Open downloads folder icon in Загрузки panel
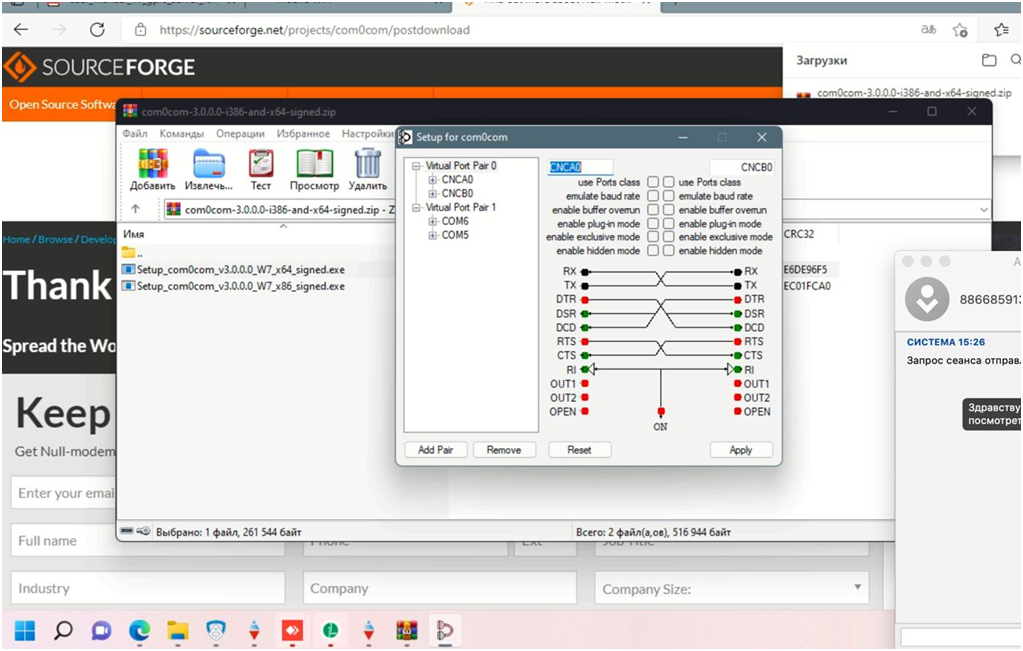Viewport: 1023px width, 651px height. tap(989, 60)
